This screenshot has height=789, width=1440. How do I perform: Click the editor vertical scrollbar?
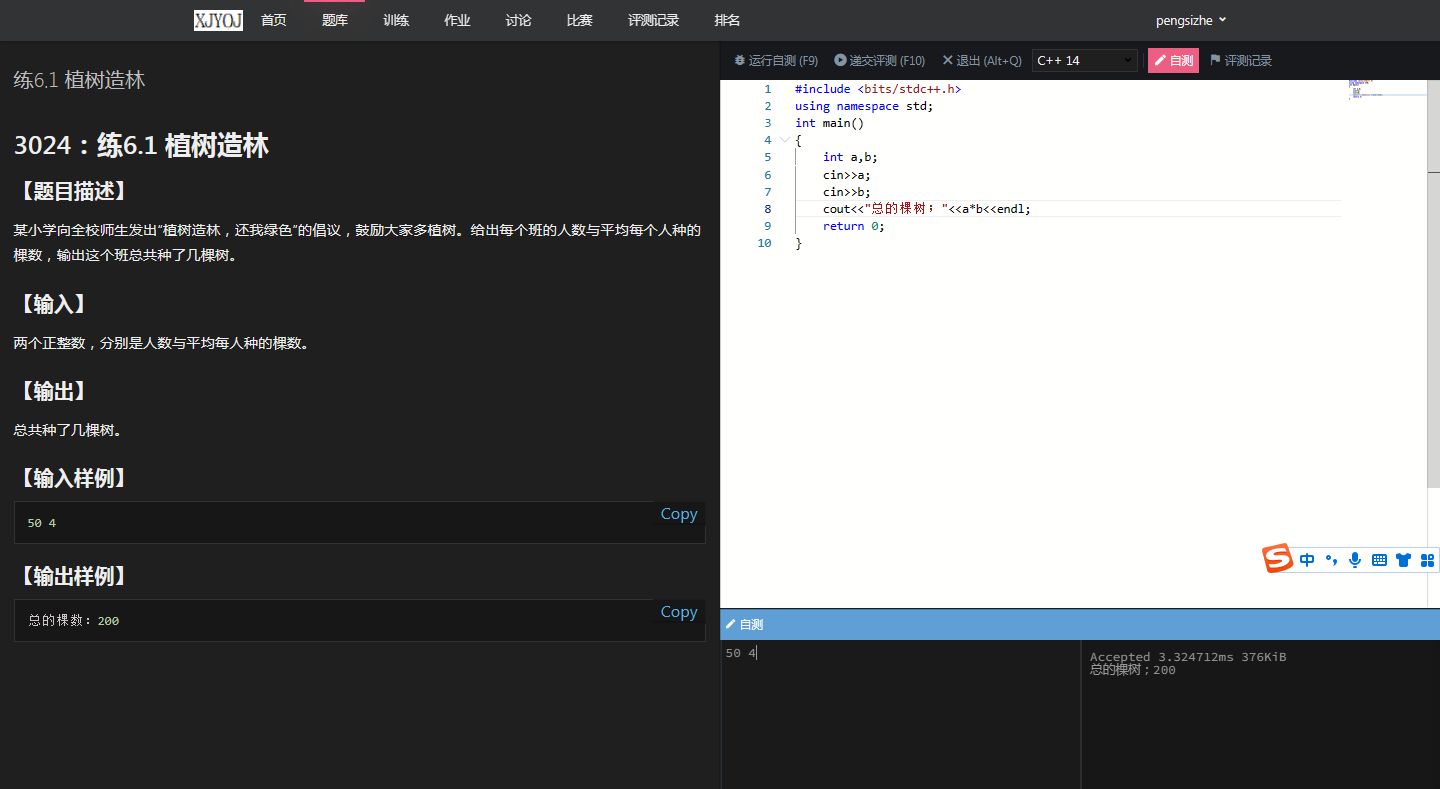click(1433, 284)
